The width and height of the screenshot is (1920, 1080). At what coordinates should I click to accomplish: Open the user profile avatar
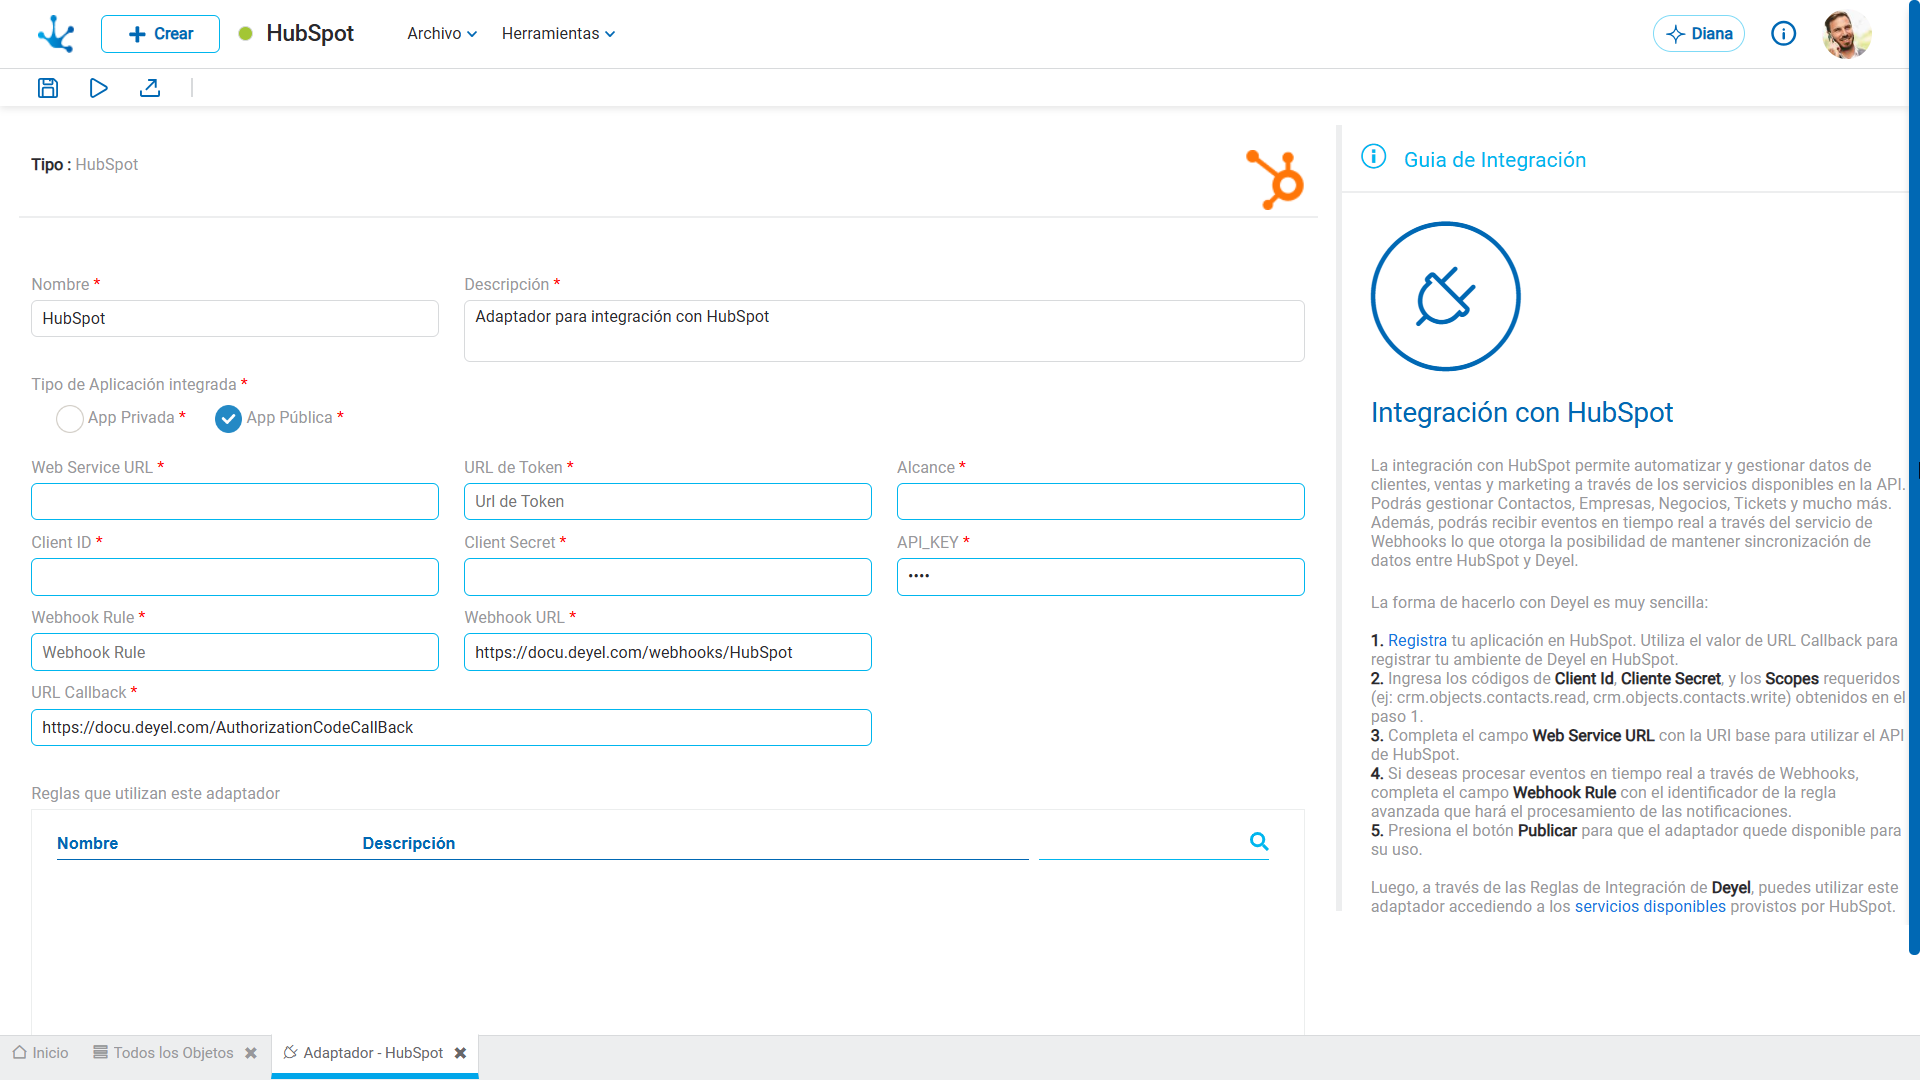click(x=1847, y=34)
